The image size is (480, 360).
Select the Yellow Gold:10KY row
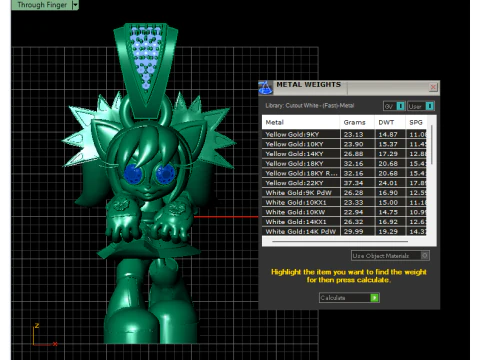coord(344,144)
